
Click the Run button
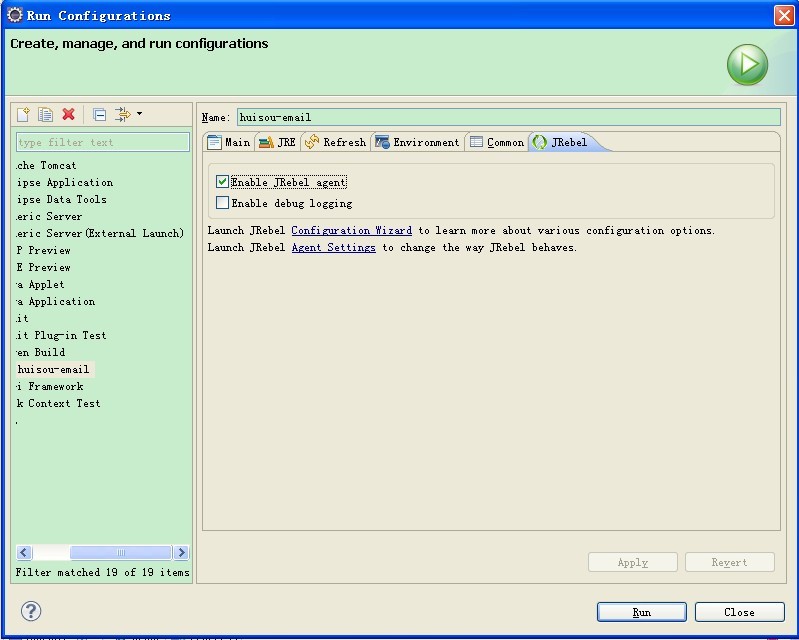(x=642, y=612)
